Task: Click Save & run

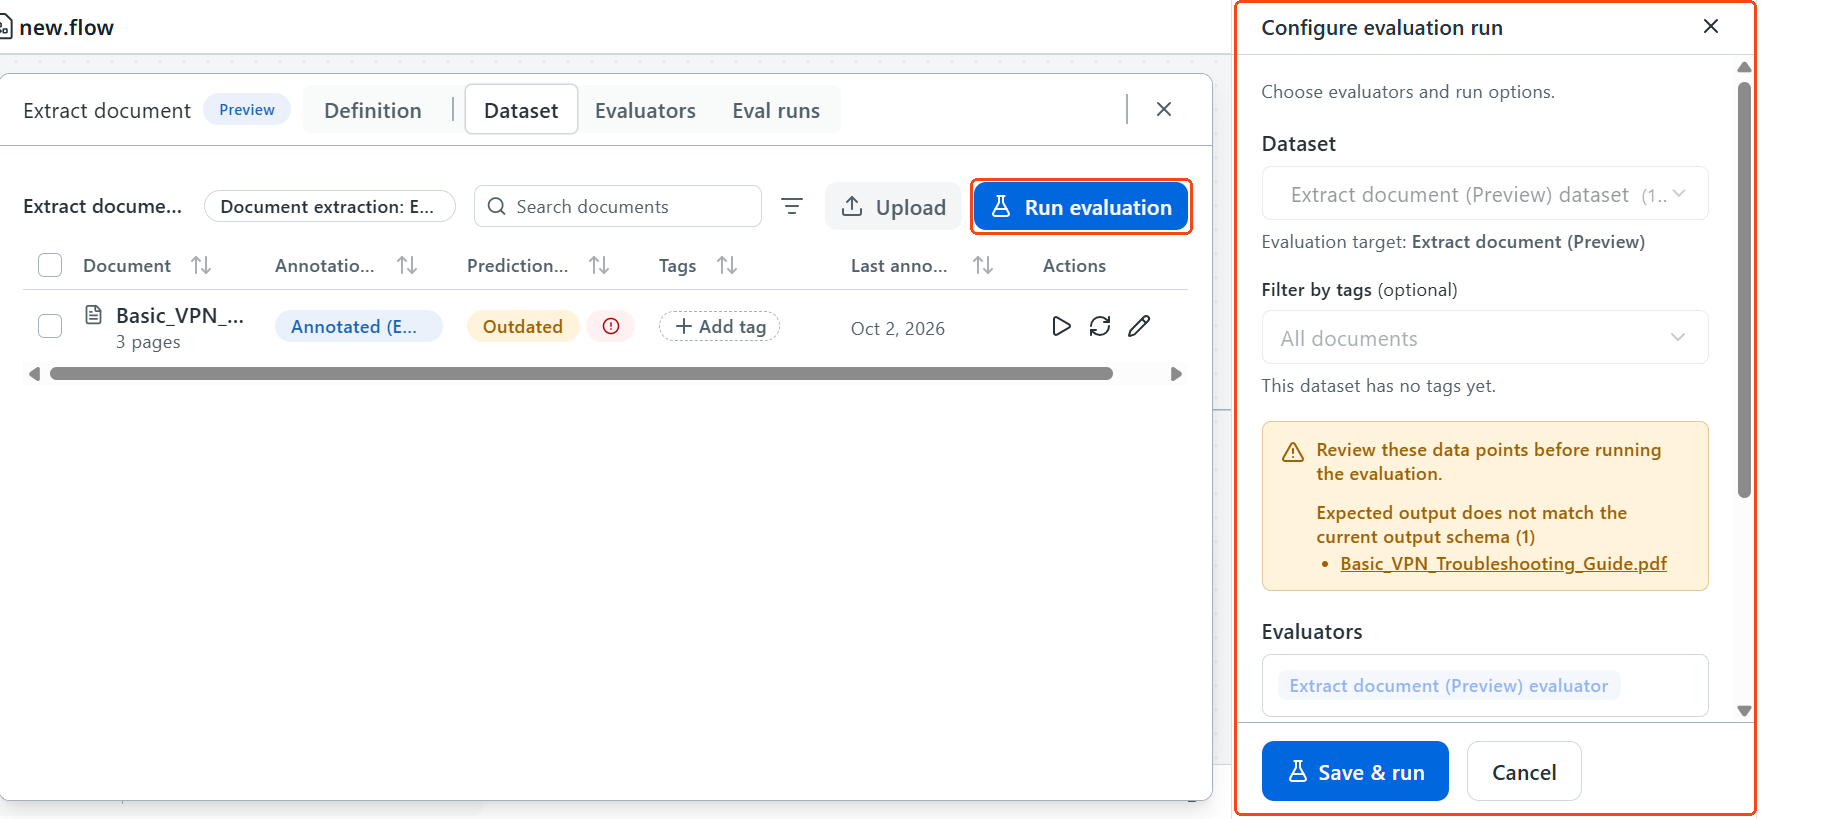Action: coord(1355,771)
